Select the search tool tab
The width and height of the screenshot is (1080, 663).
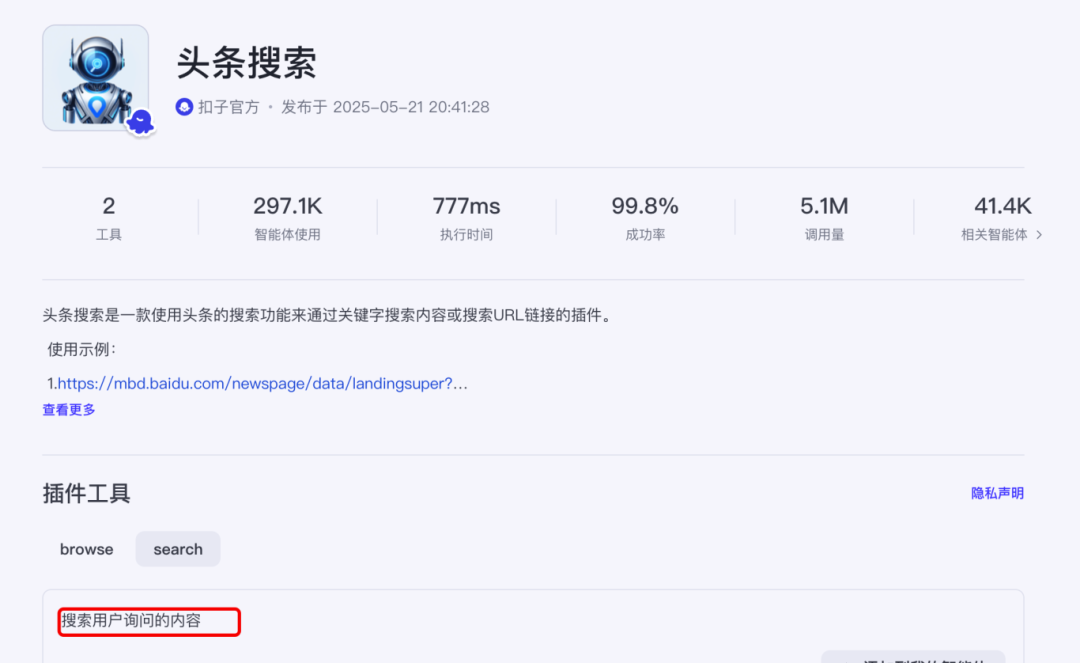point(178,549)
